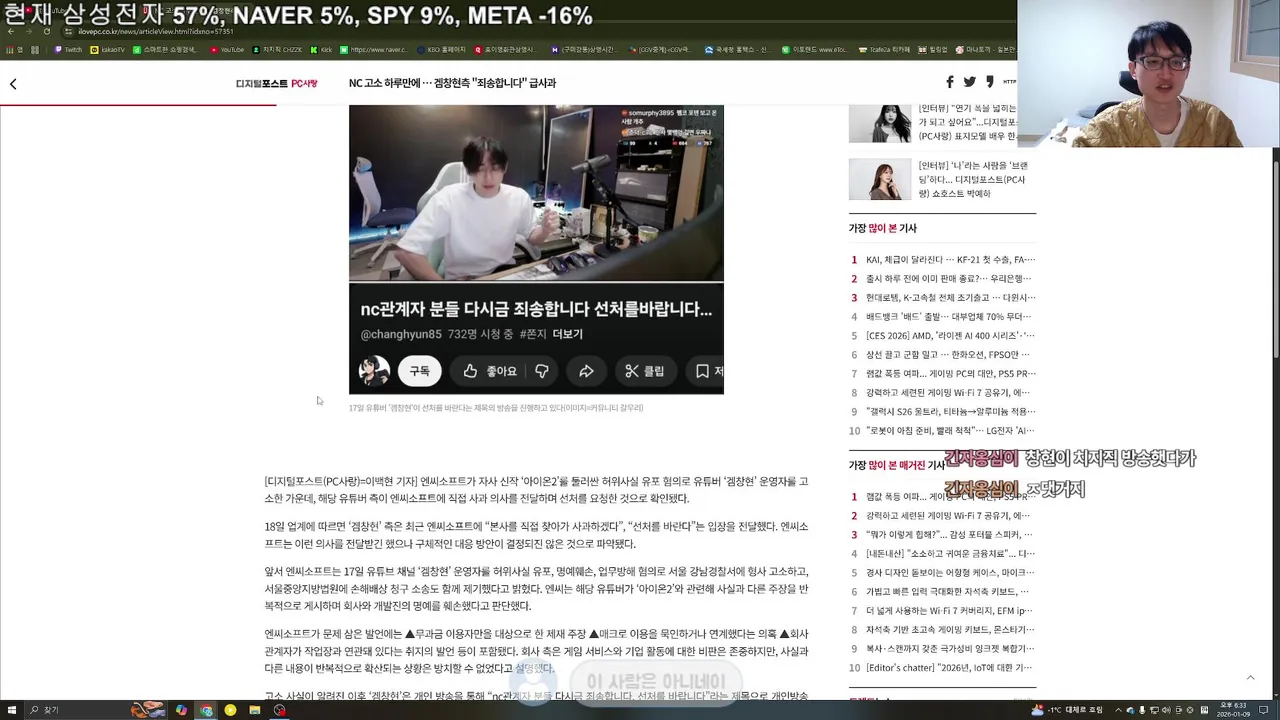
Task: Click the scroll-to-top arrow button
Action: coord(1250,677)
